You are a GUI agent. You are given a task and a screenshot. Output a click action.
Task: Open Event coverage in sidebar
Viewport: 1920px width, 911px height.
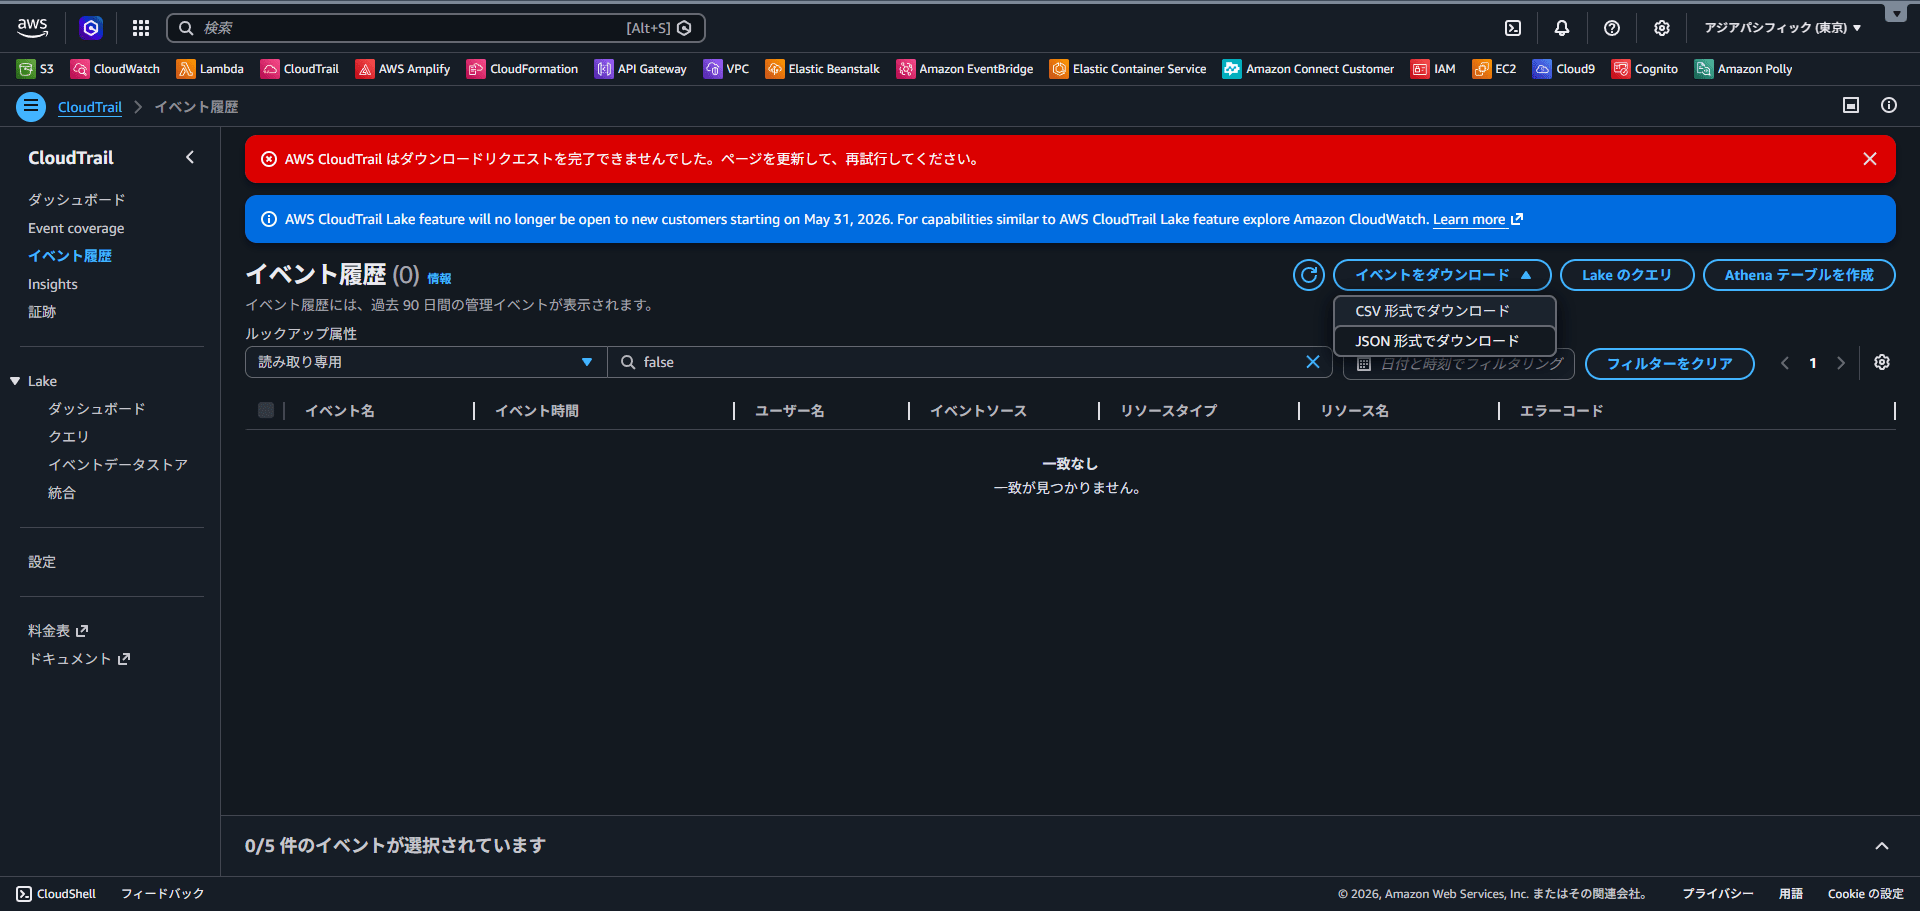tap(76, 228)
